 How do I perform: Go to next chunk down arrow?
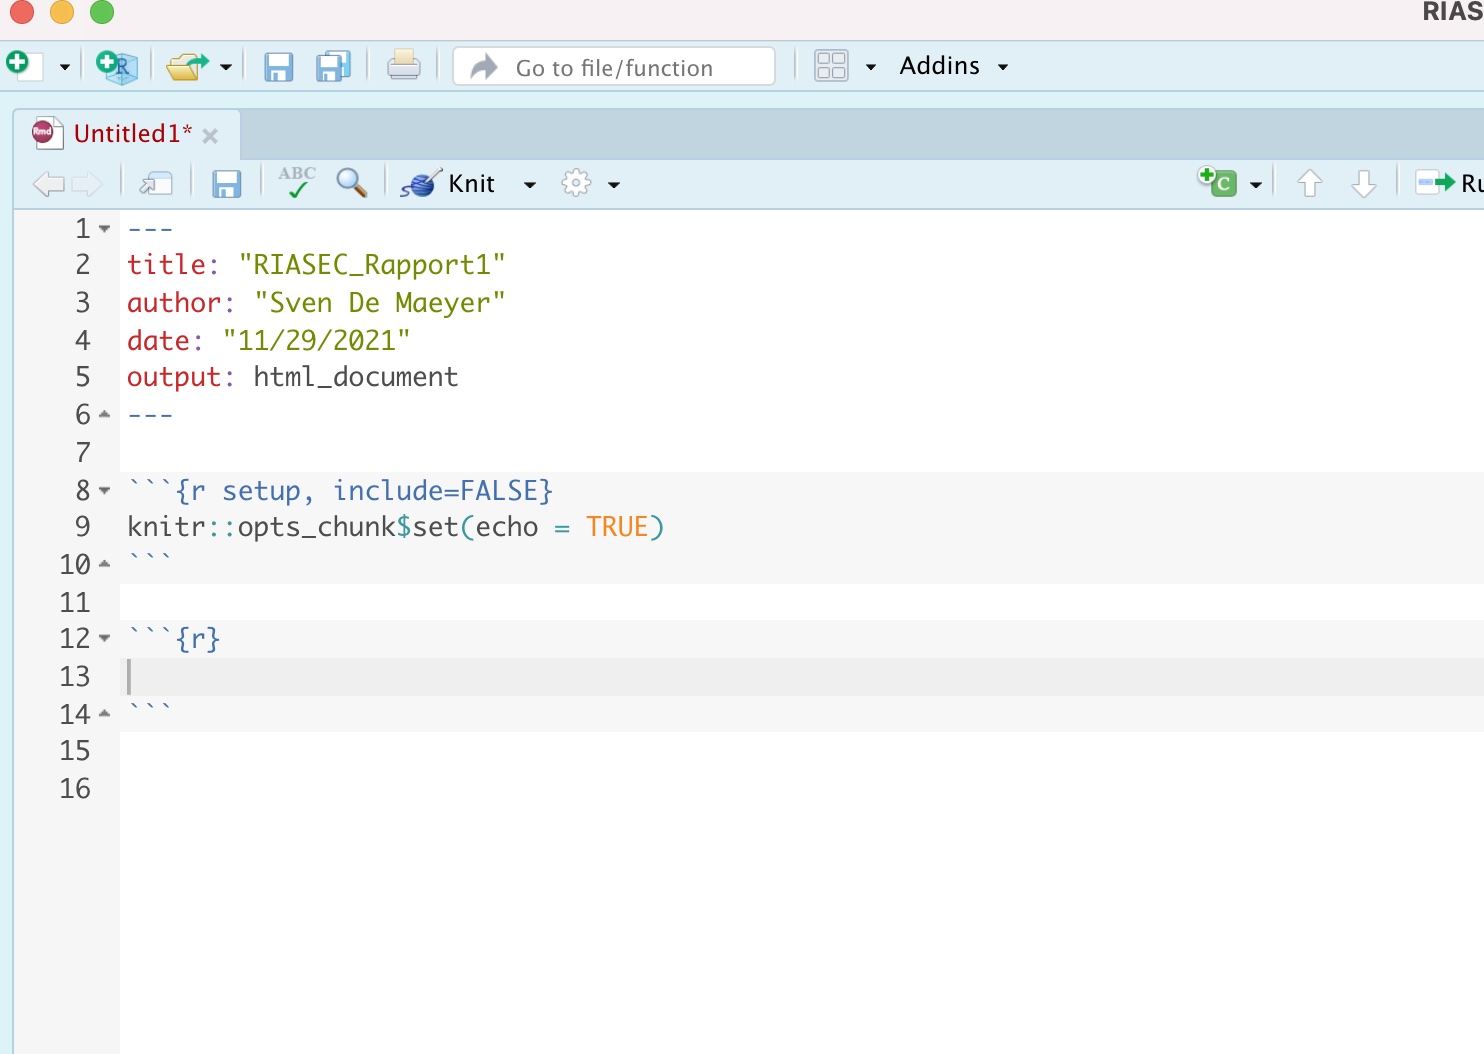(x=1364, y=183)
